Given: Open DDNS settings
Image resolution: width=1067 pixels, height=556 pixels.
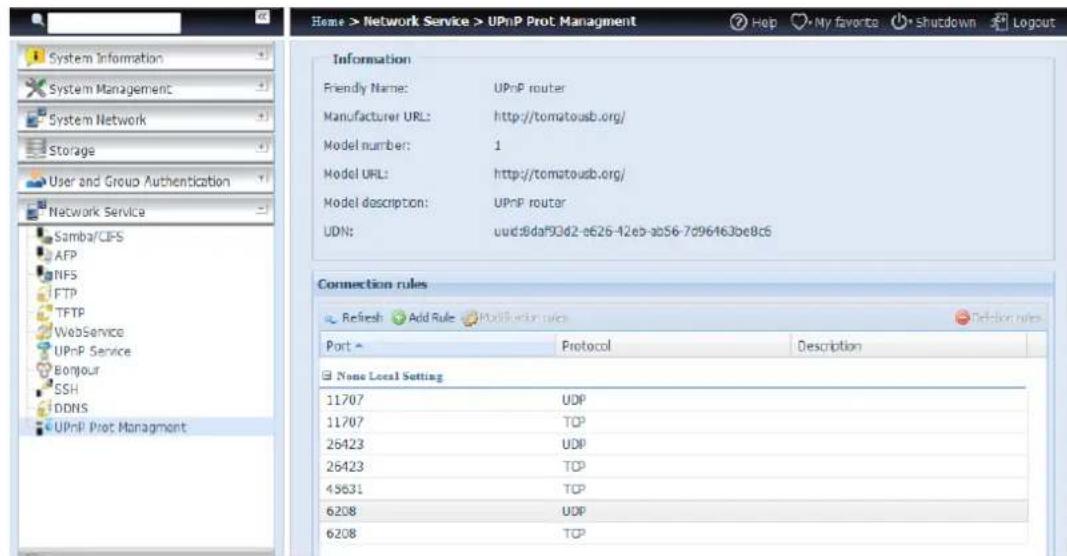Looking at the screenshot, I should pyautogui.click(x=71, y=408).
